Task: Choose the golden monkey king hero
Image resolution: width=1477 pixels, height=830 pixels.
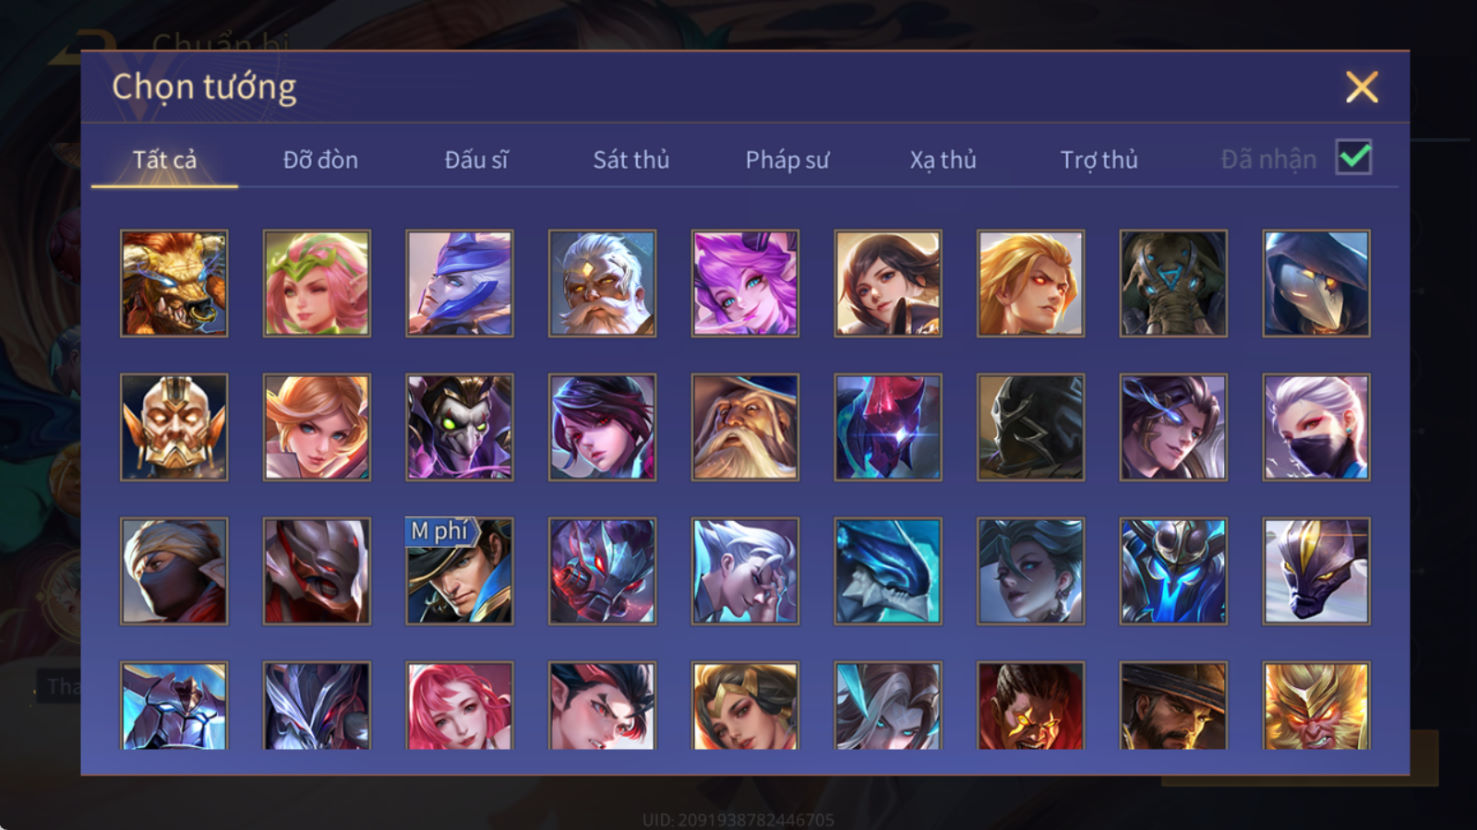Action: [x=1316, y=705]
